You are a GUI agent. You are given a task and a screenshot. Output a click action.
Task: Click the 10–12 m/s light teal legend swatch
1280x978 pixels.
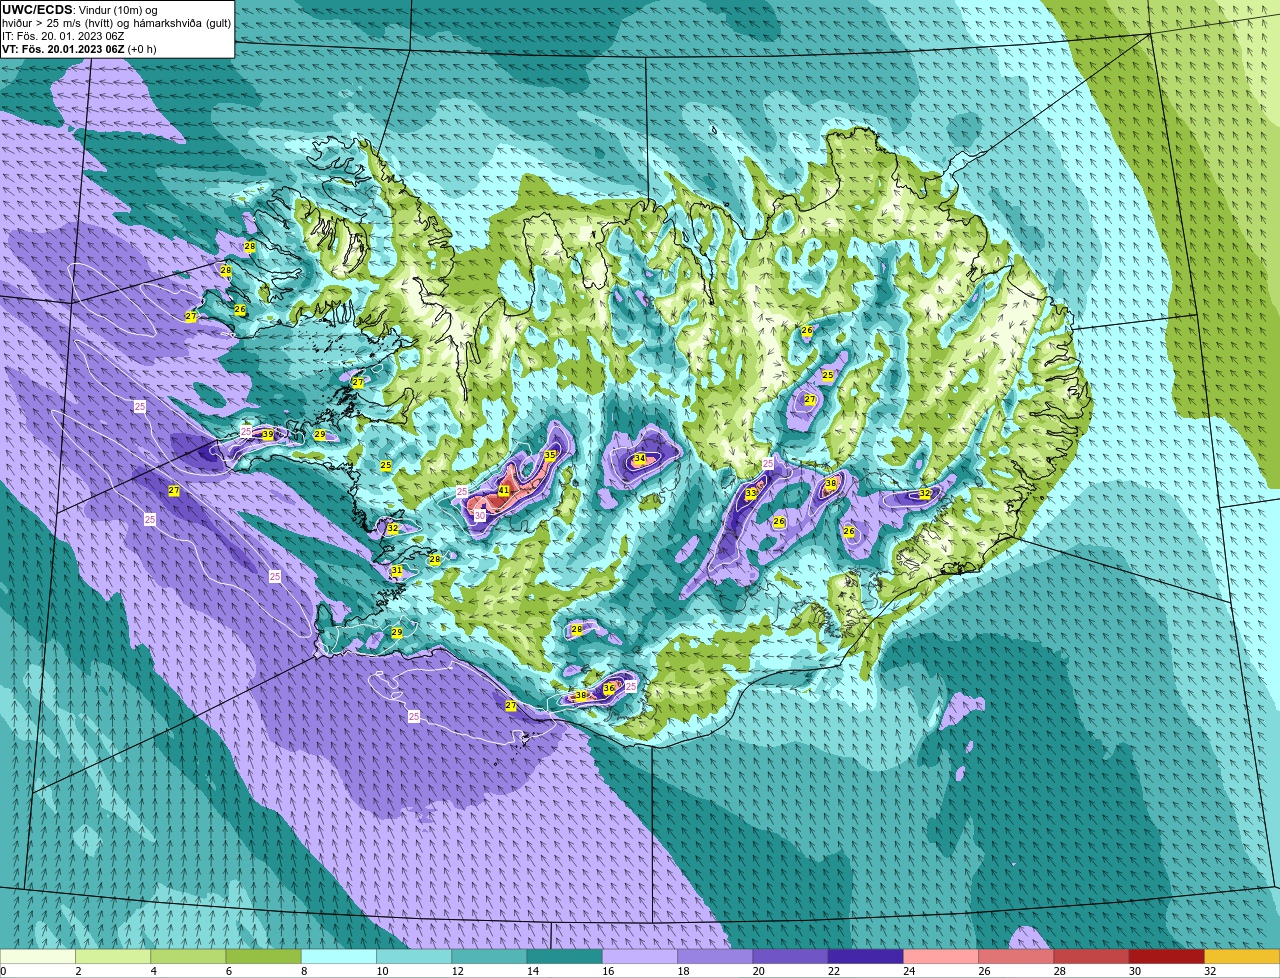(414, 956)
